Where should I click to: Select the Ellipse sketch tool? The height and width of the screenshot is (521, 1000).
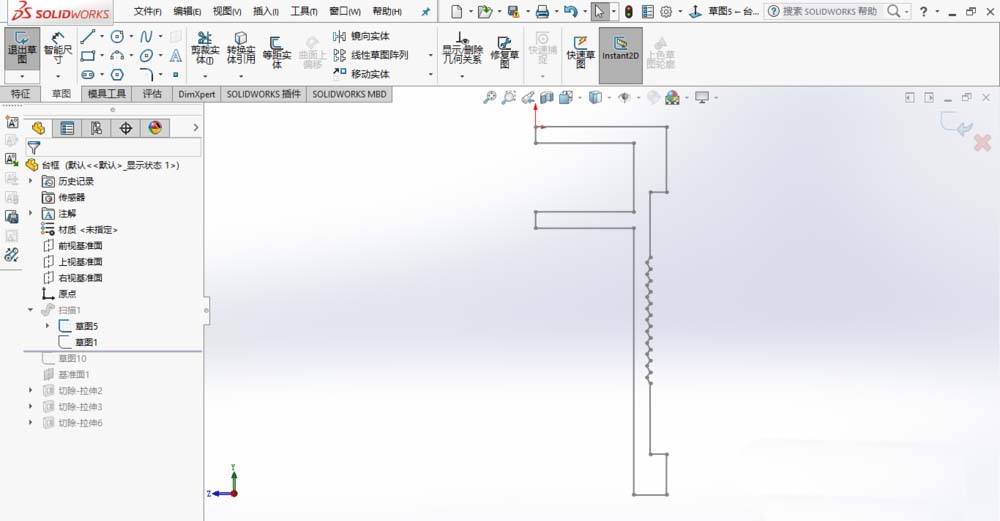[146, 56]
